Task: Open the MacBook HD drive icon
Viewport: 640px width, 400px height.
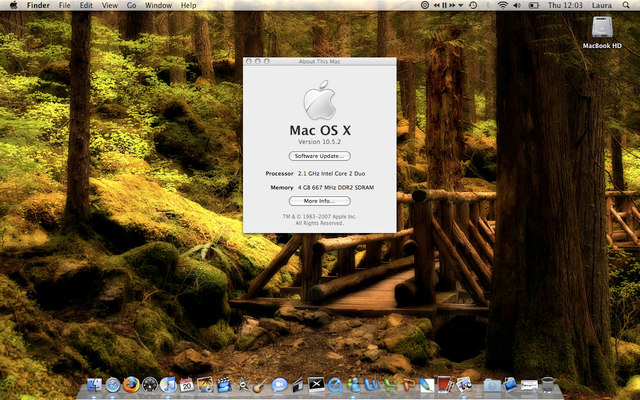Action: pyautogui.click(x=602, y=30)
